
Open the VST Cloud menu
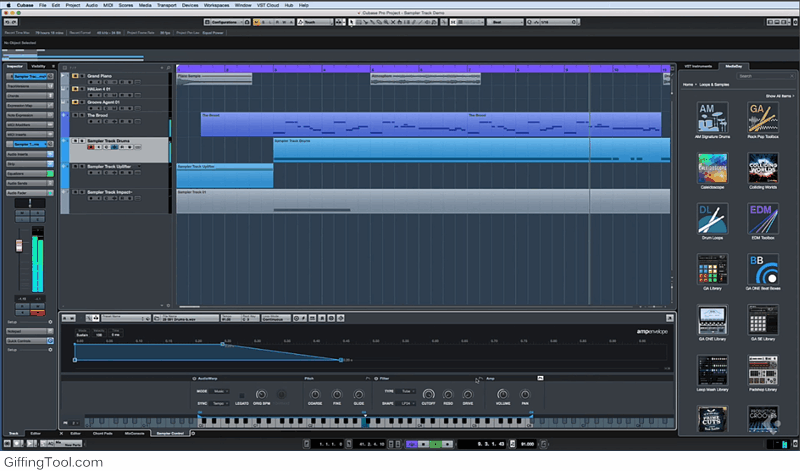[268, 5]
